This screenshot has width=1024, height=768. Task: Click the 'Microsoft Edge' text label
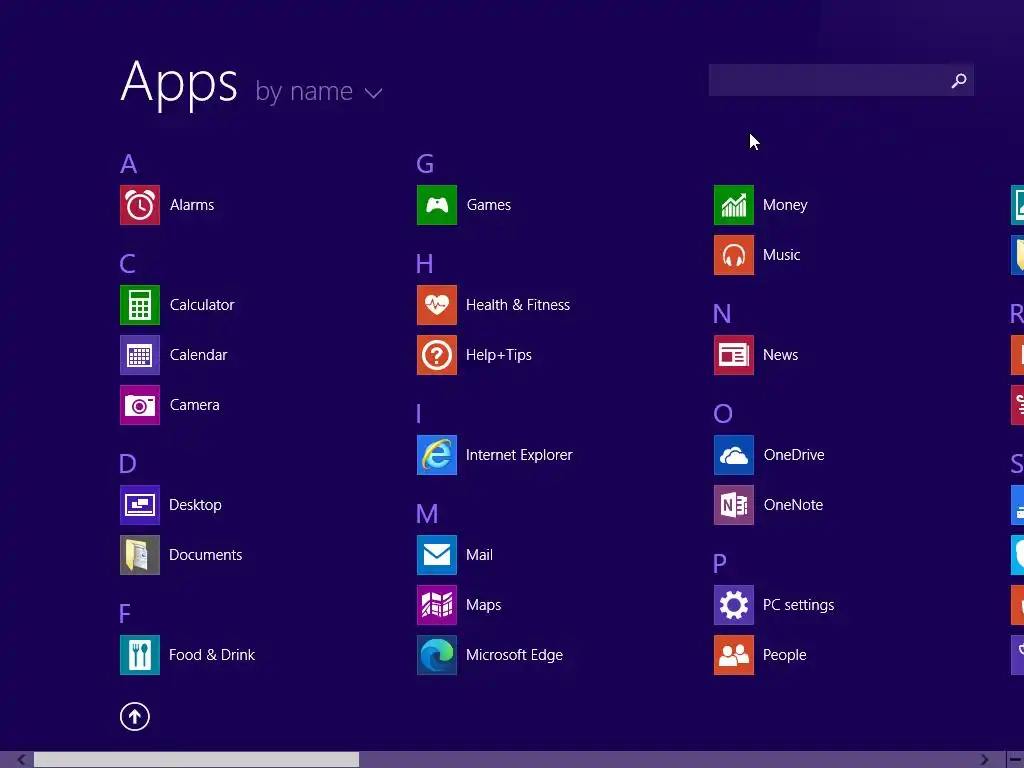click(515, 655)
